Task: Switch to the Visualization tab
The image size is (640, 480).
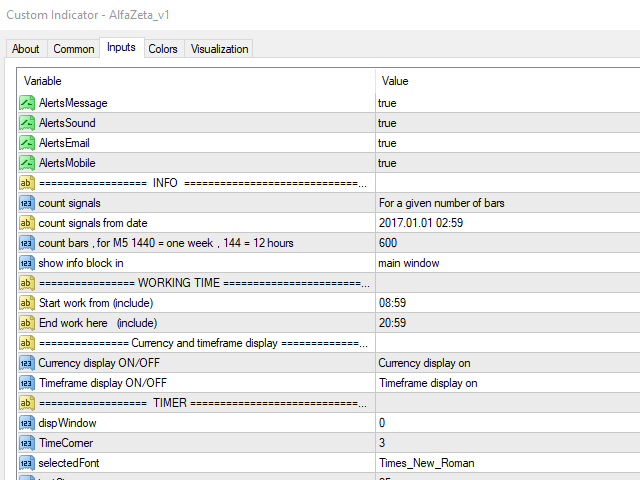Action: pyautogui.click(x=219, y=48)
